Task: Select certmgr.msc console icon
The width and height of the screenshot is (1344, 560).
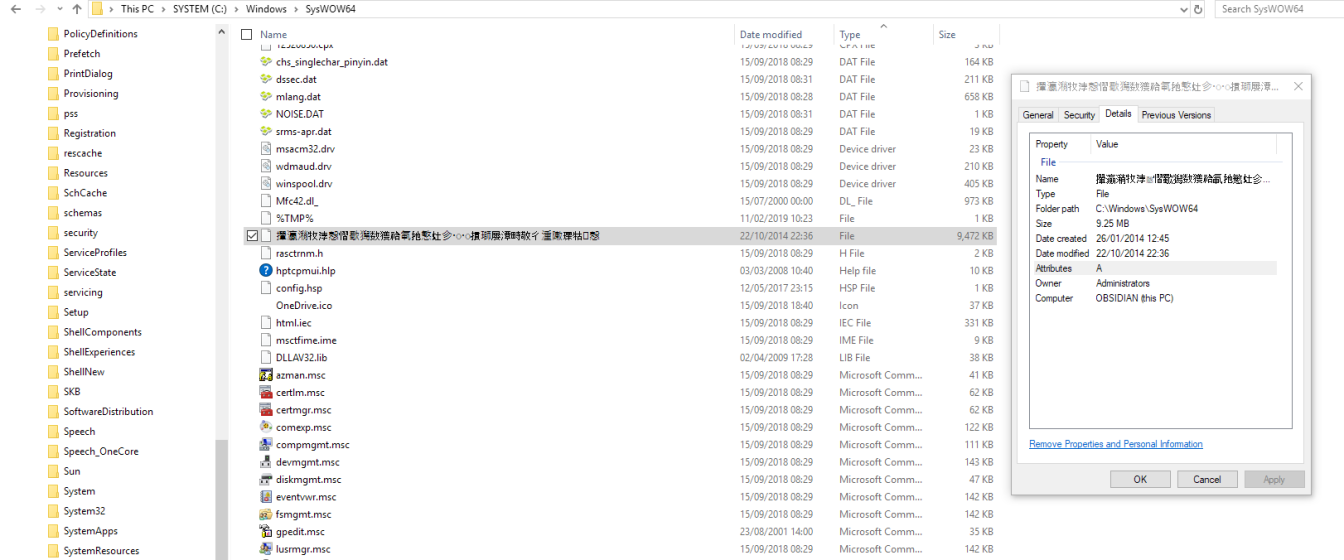Action: [266, 410]
